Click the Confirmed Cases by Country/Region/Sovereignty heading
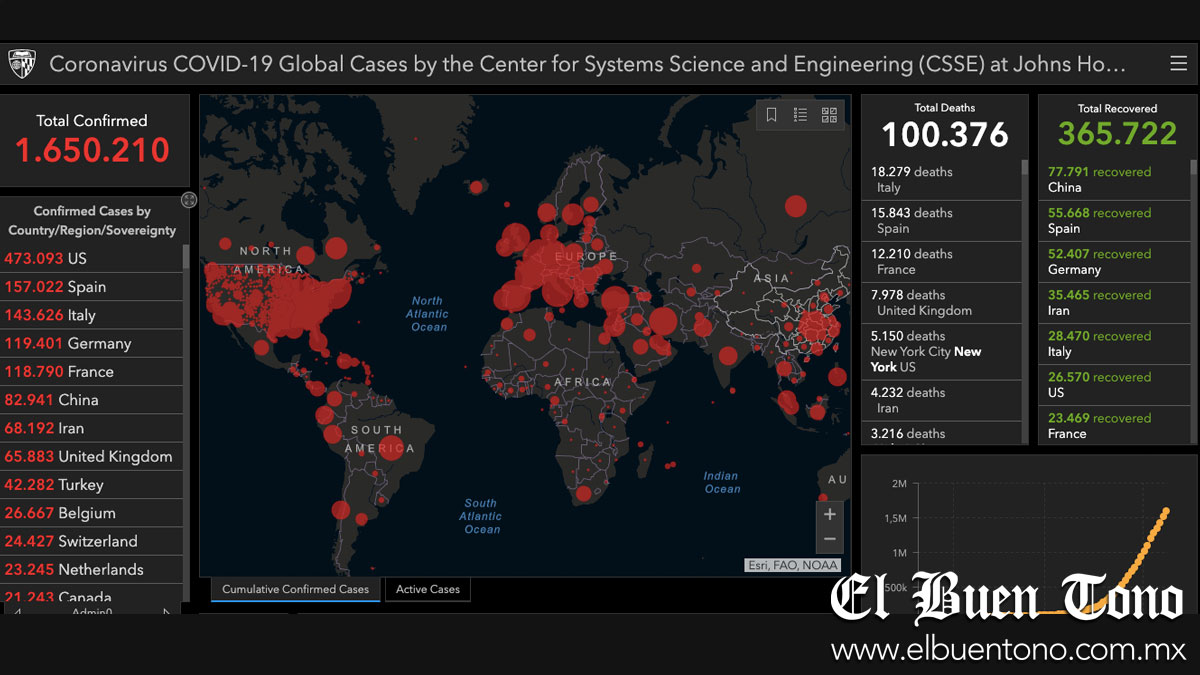This screenshot has width=1200, height=675. [92, 221]
